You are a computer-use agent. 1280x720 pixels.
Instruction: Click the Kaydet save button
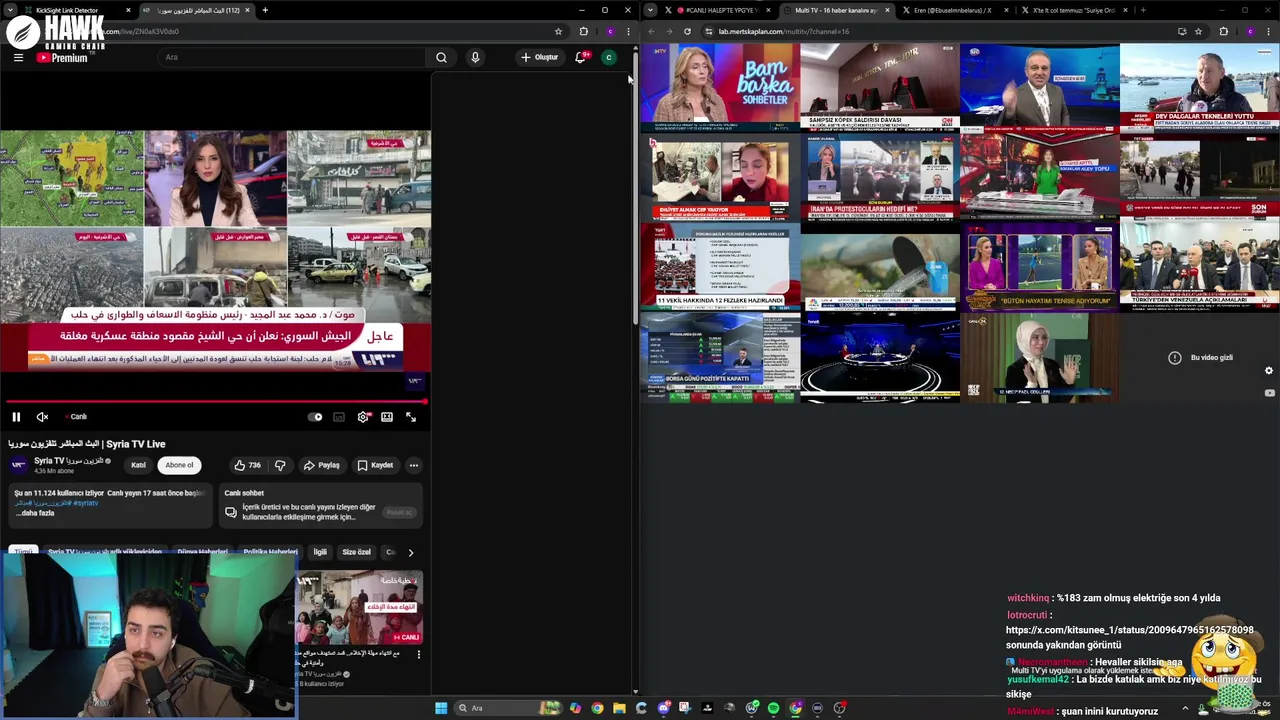(376, 465)
